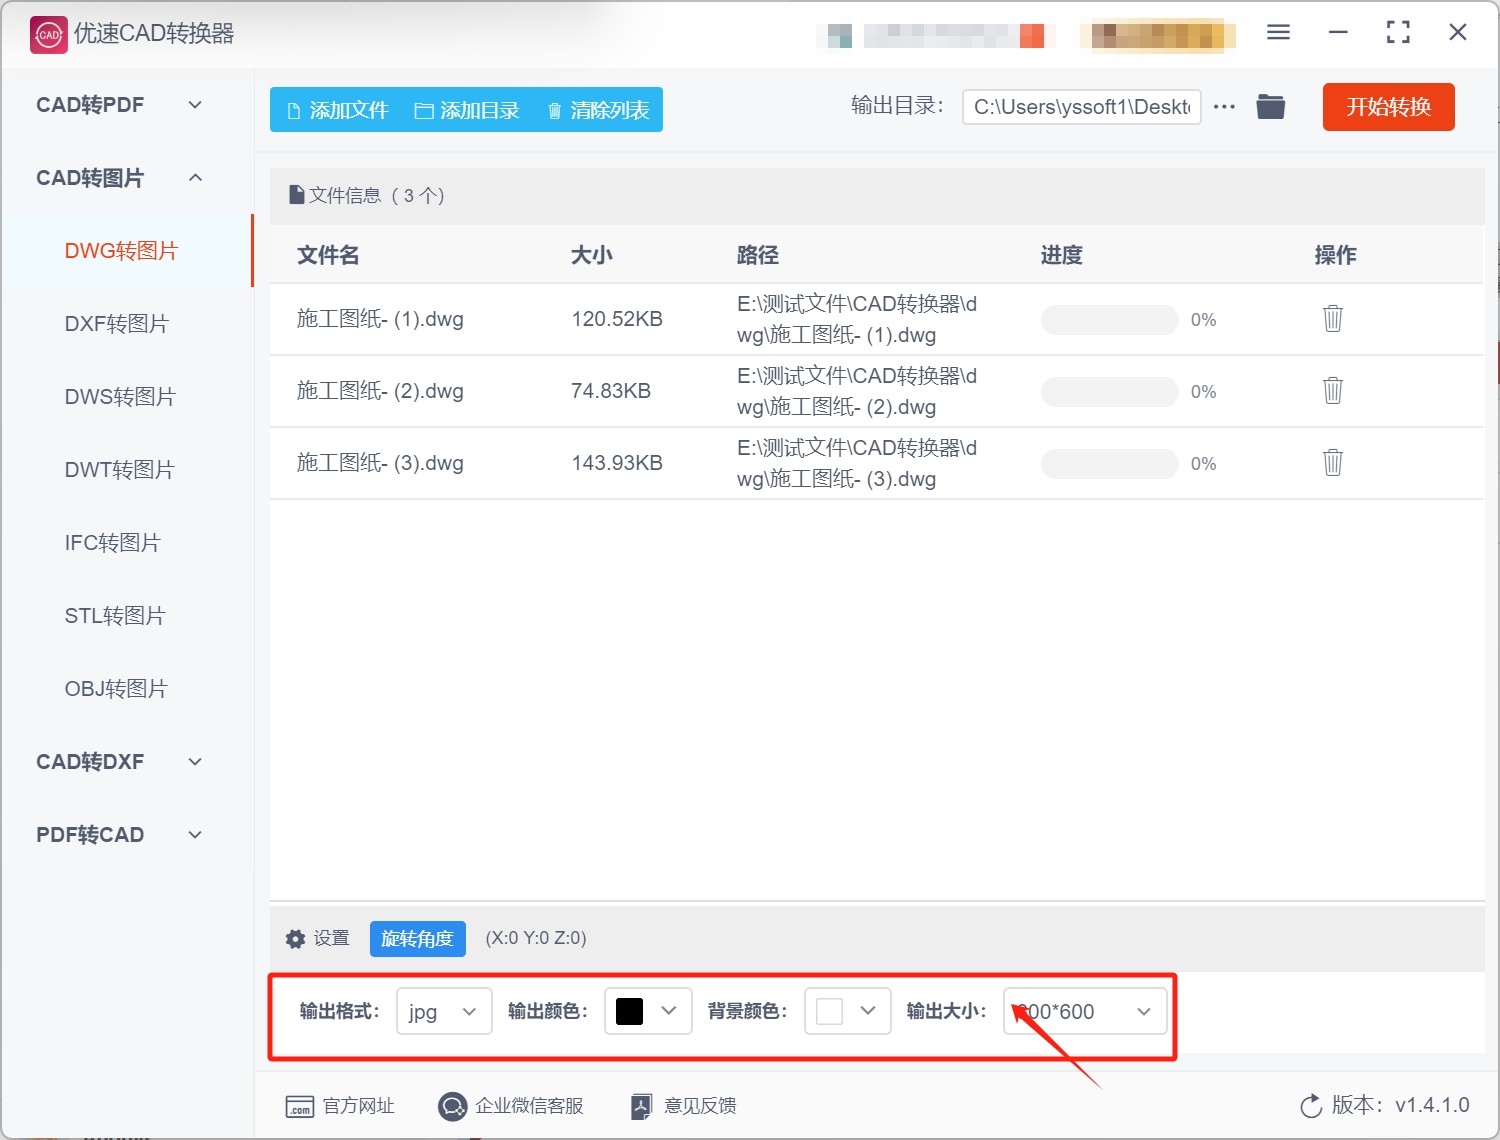Open the 输出格式 jpg dropdown
Image resolution: width=1500 pixels, height=1140 pixels.
tap(444, 1012)
